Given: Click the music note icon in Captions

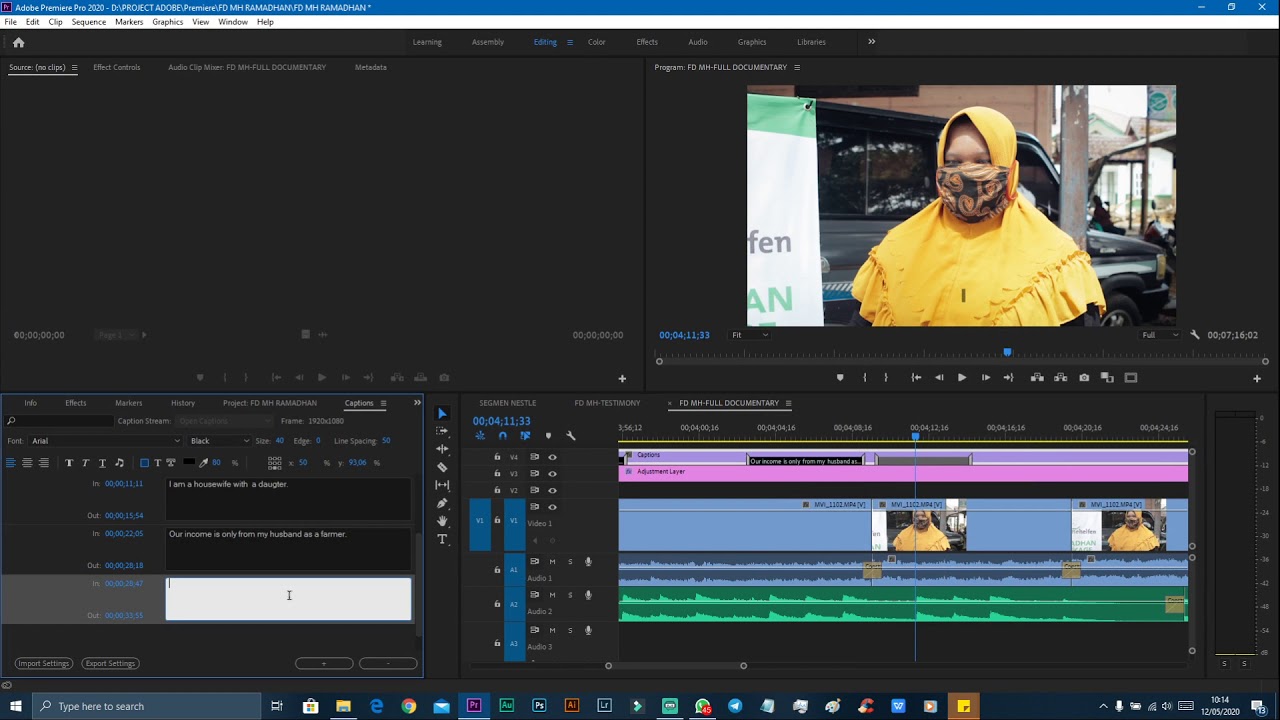Looking at the screenshot, I should pos(119,463).
